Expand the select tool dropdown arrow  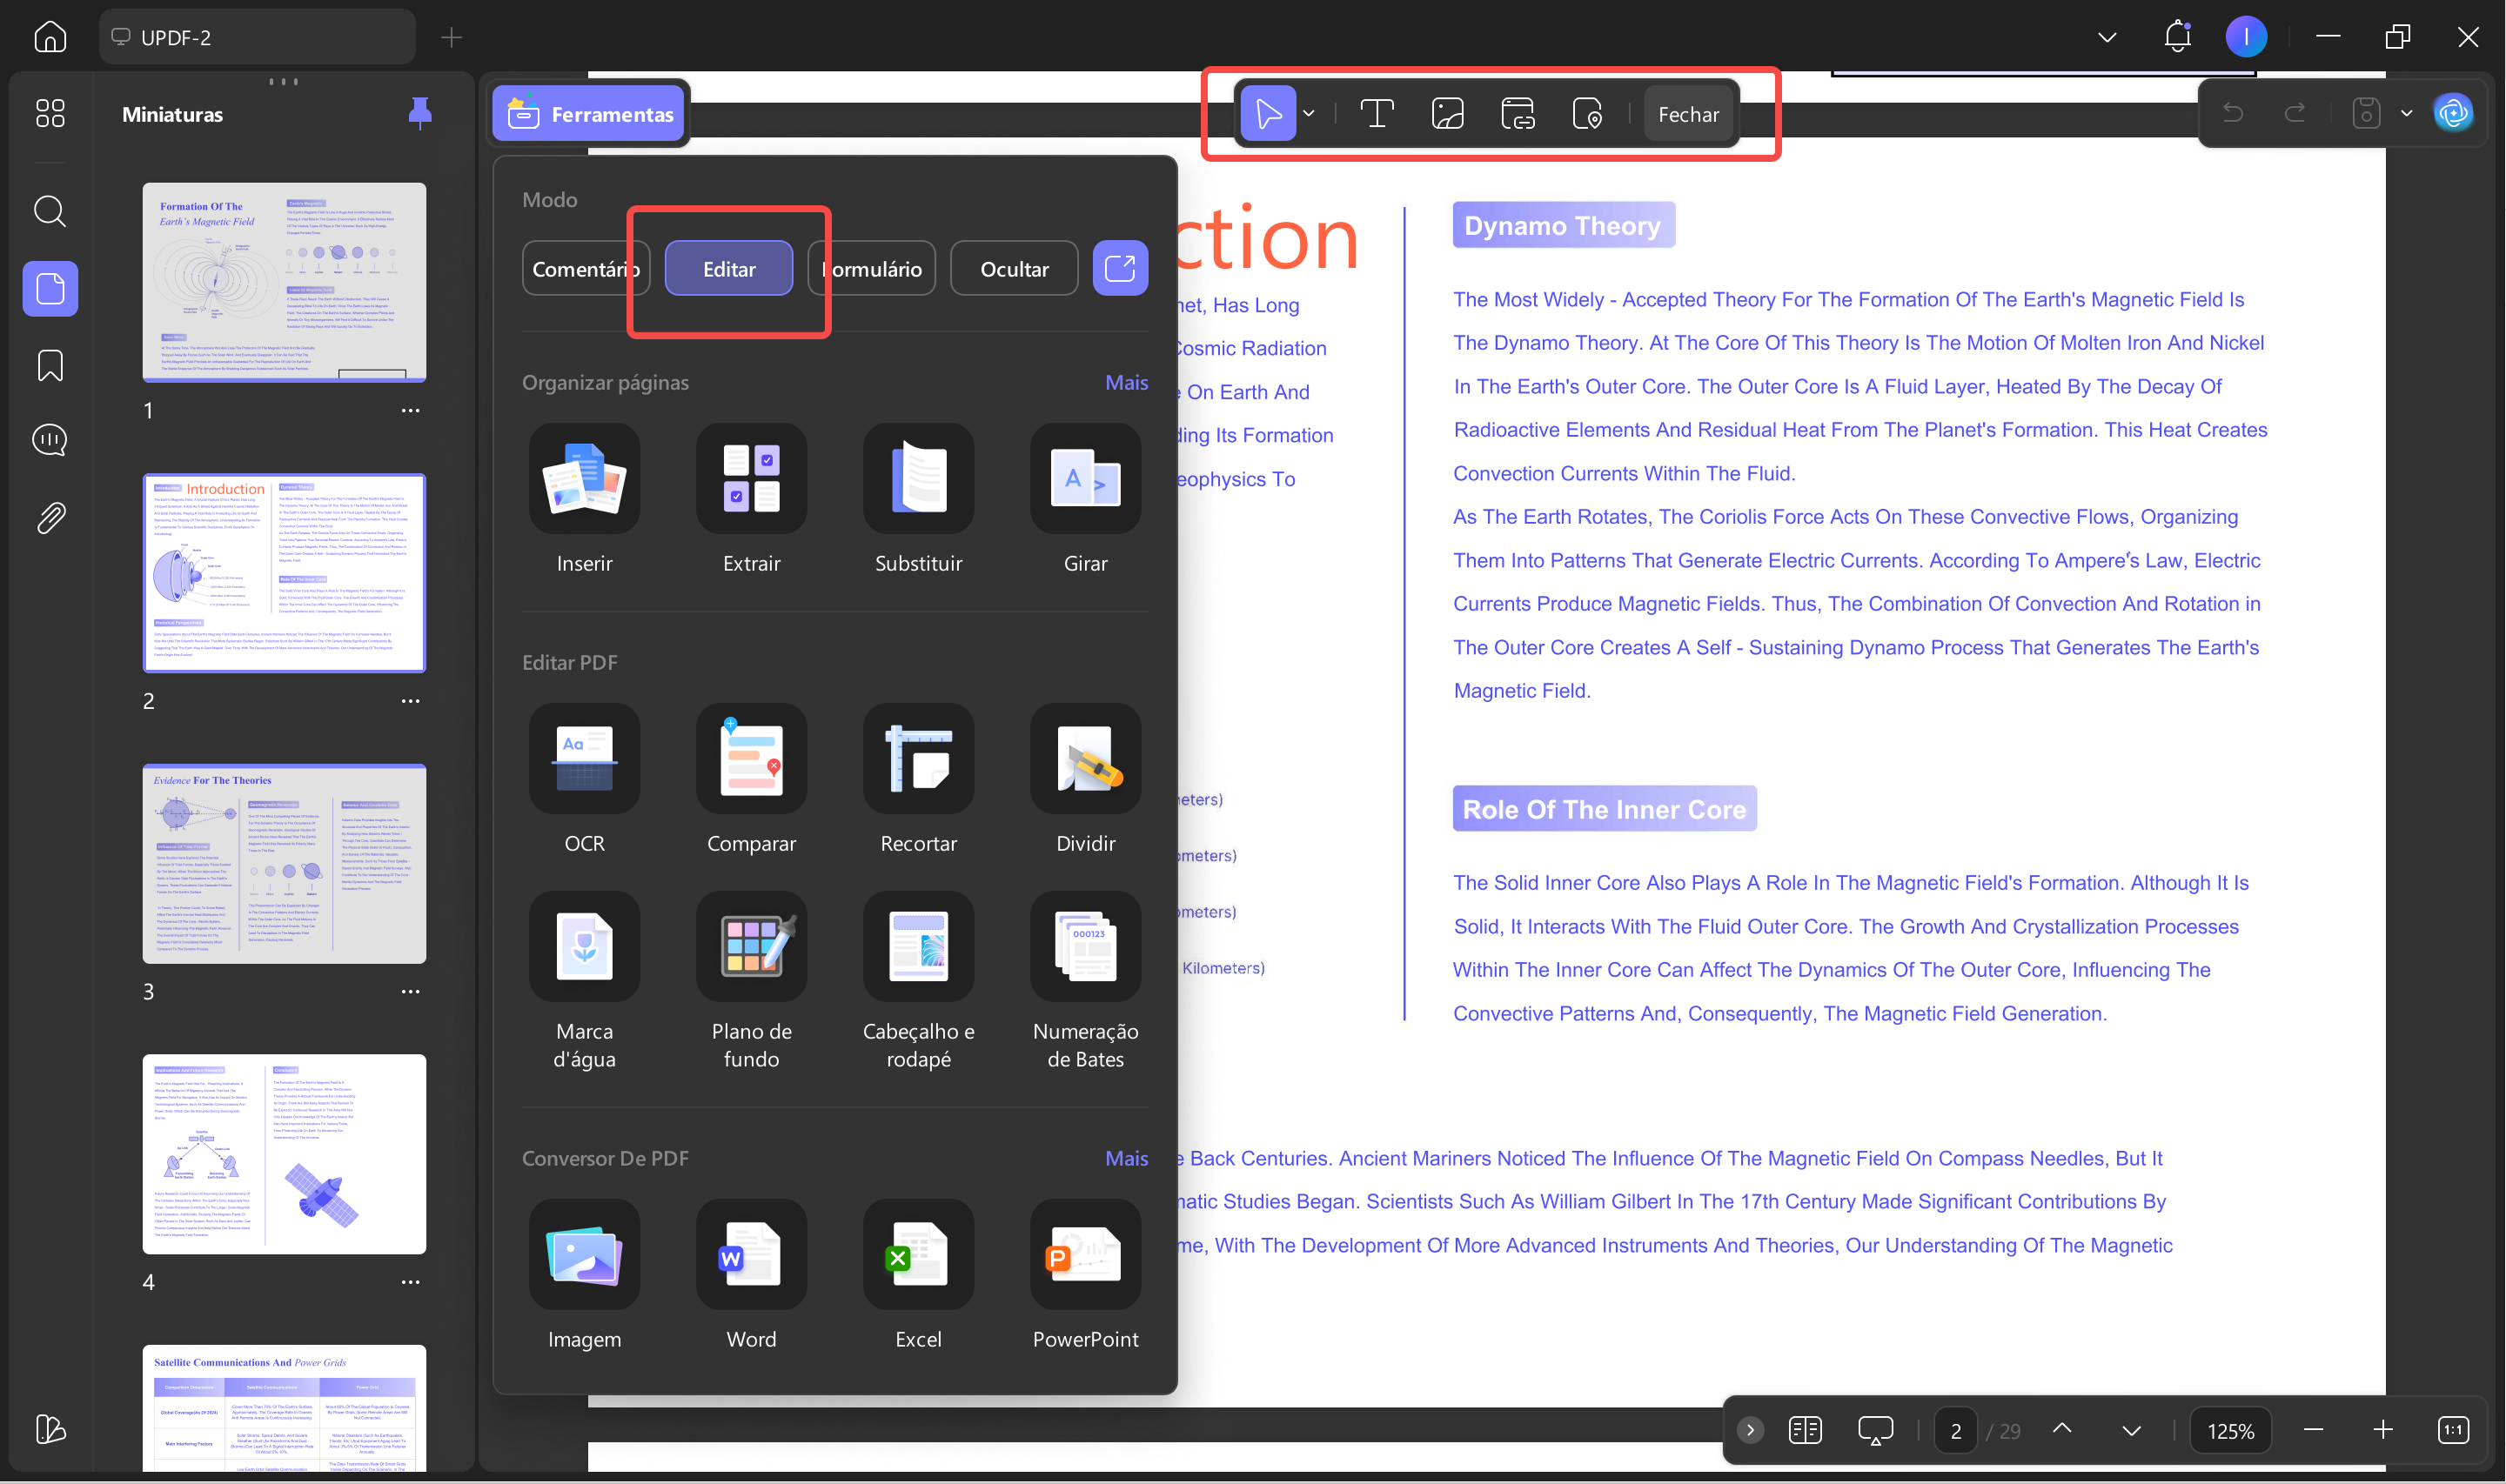tap(1309, 114)
